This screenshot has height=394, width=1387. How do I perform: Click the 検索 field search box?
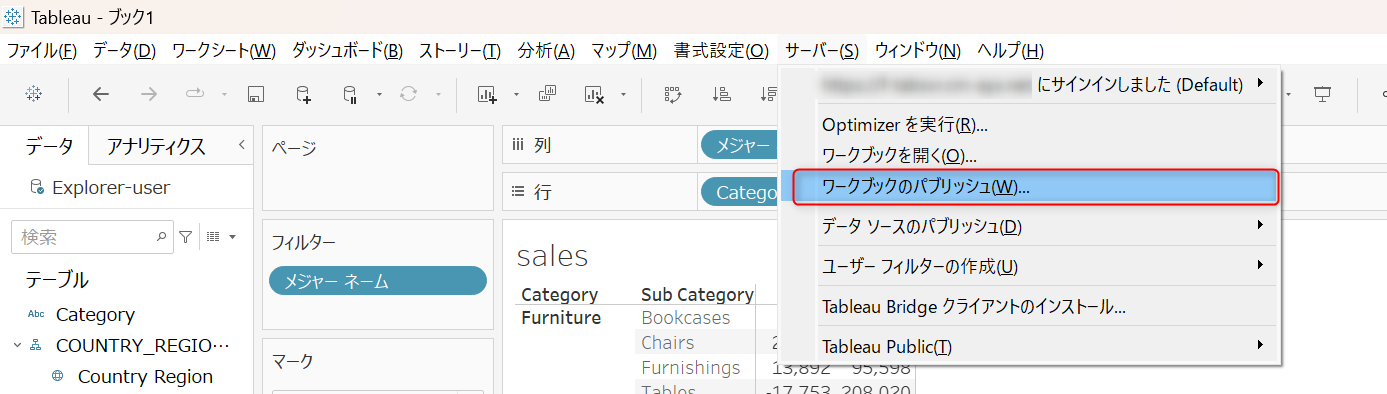point(92,237)
